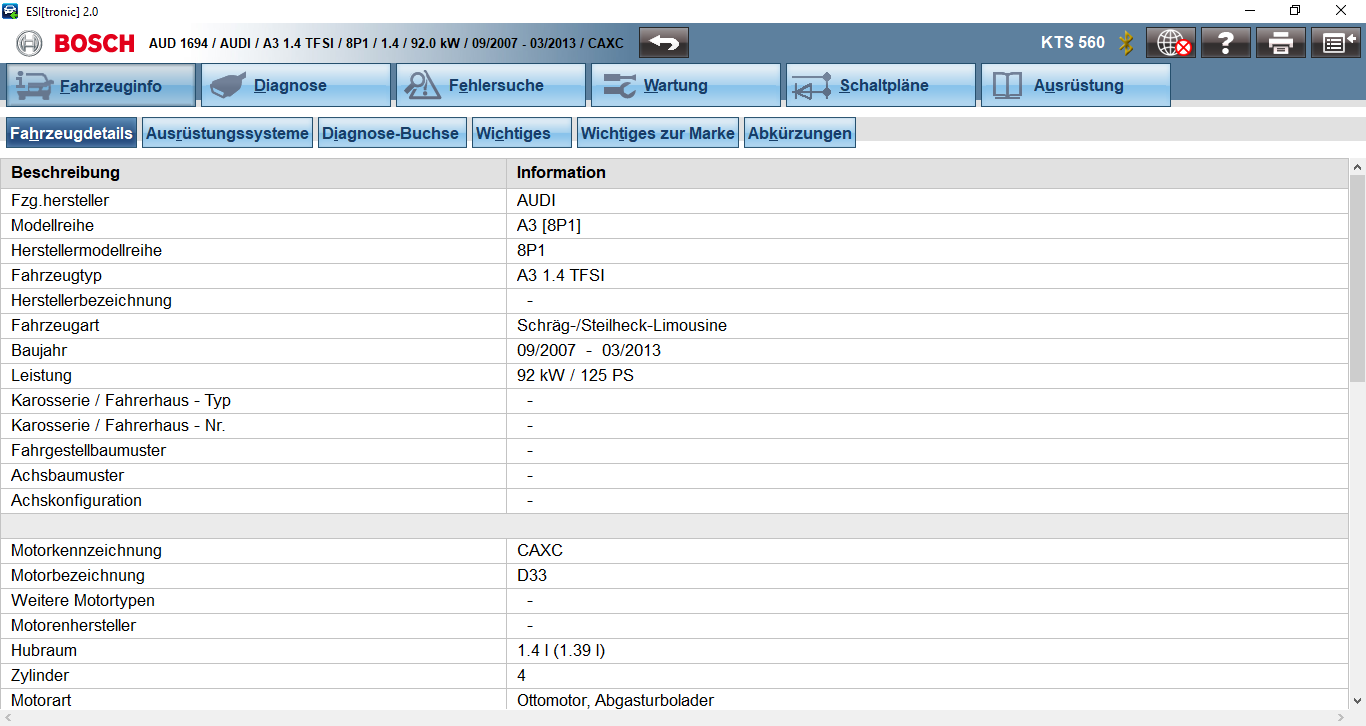
Task: Open help with the question mark button
Action: [x=1226, y=43]
